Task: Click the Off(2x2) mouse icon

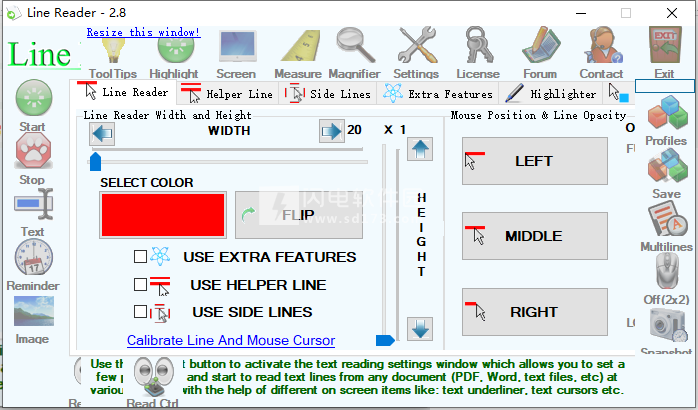Action: pos(668,272)
